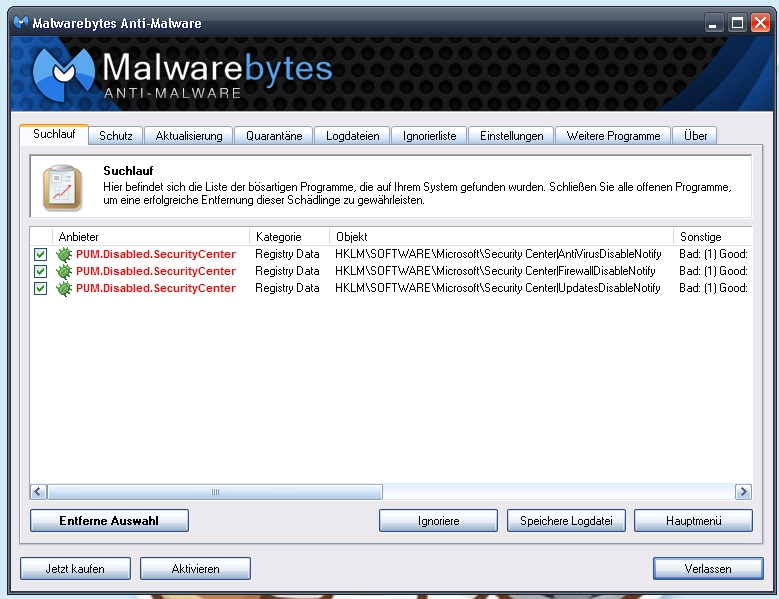Image resolution: width=779 pixels, height=599 pixels.
Task: Open the Ignorierliste tab
Action: [429, 136]
